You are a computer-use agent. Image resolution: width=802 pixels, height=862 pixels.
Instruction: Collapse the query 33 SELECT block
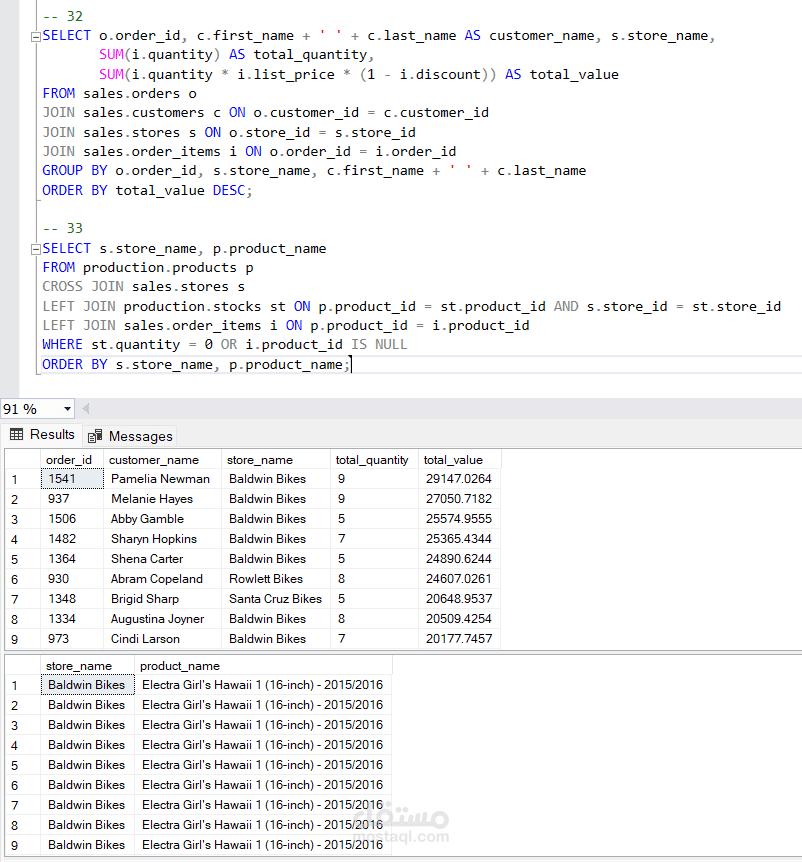[x=35, y=248]
